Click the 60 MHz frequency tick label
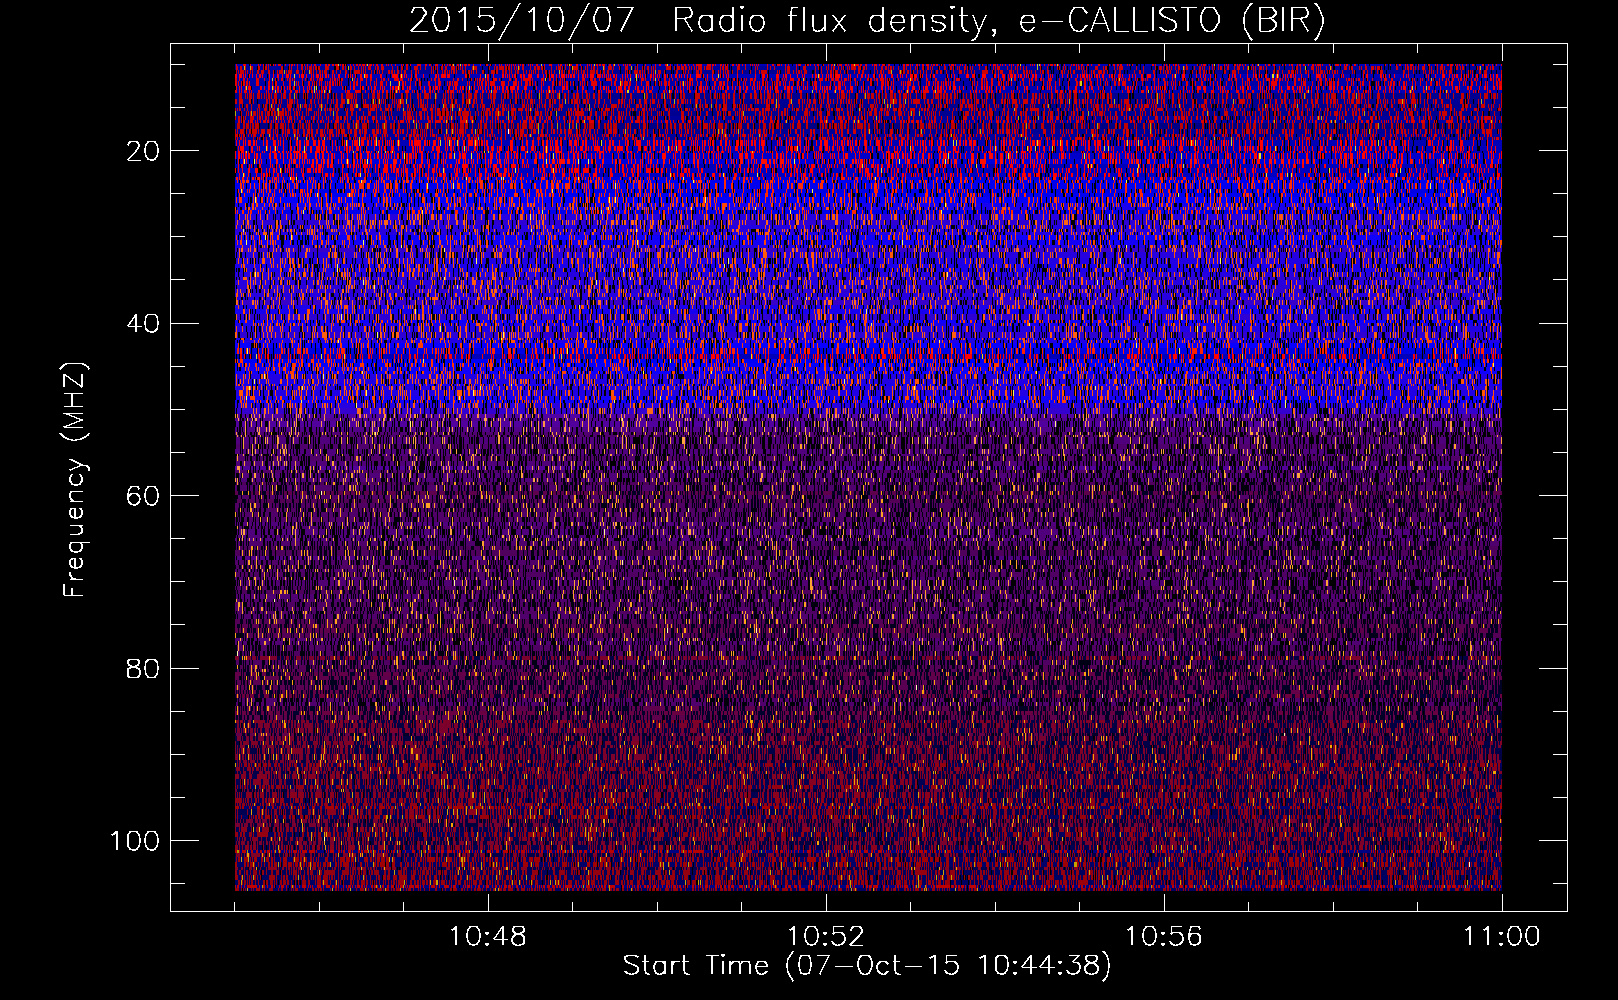 143,496
